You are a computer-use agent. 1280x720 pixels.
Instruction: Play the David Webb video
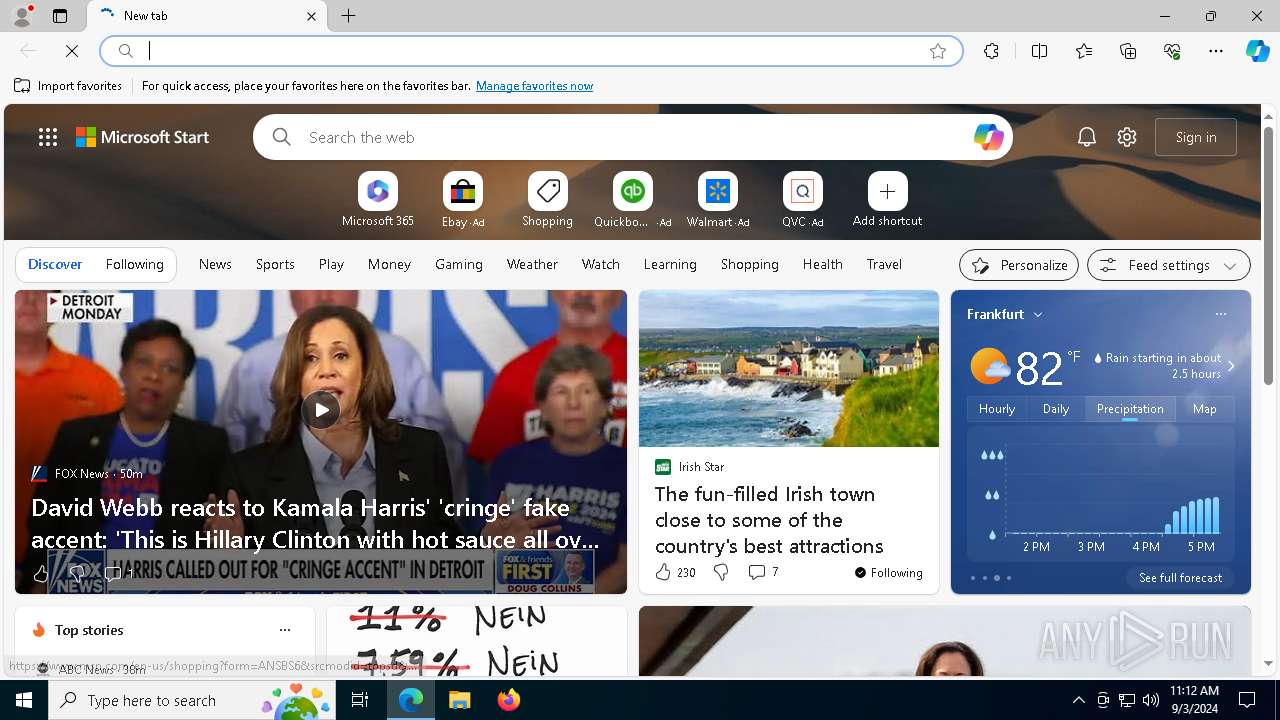pyautogui.click(x=321, y=409)
